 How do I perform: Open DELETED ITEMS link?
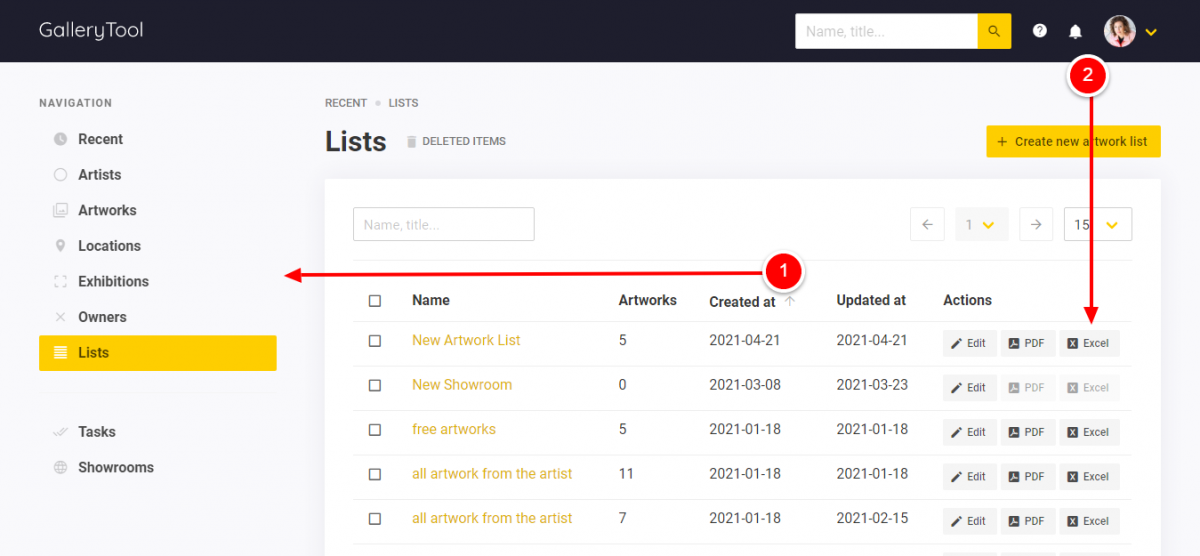click(x=464, y=141)
